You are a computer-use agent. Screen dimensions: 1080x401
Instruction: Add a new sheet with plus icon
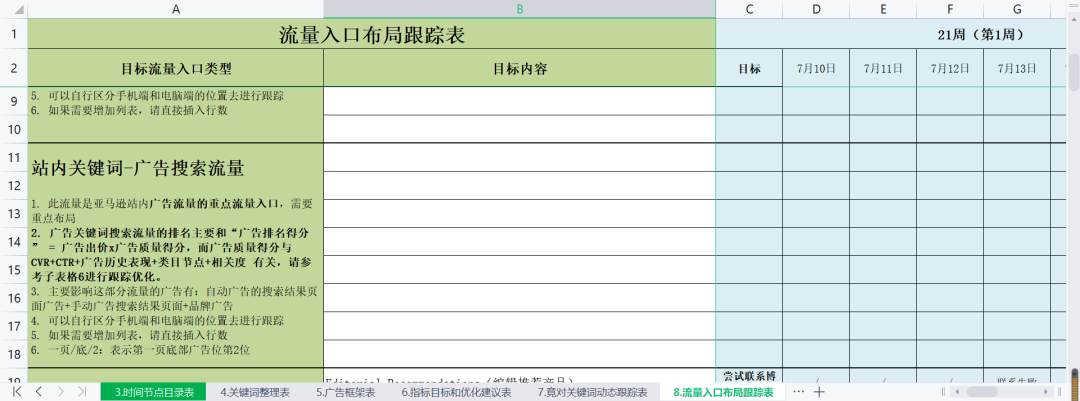coord(819,391)
